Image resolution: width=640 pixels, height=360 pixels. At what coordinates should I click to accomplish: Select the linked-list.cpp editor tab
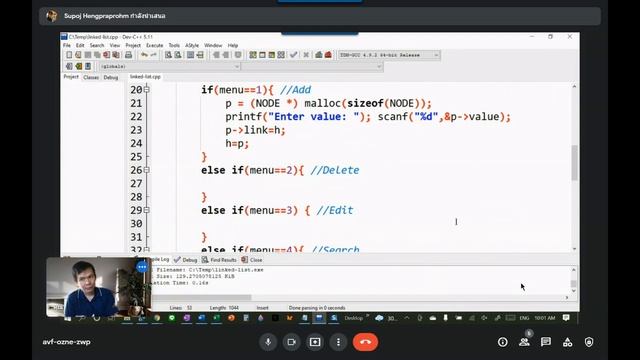tap(145, 77)
